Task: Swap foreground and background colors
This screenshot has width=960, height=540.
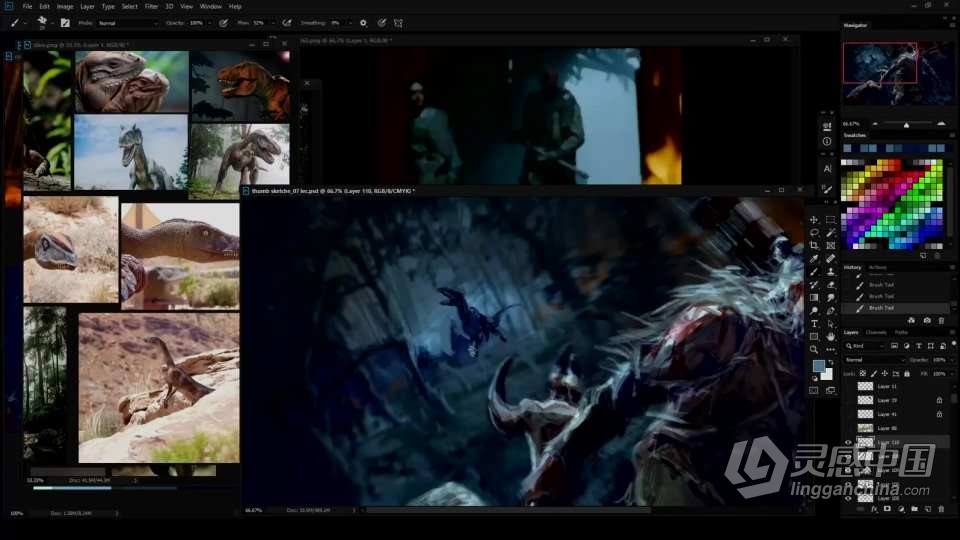Action: click(831, 362)
